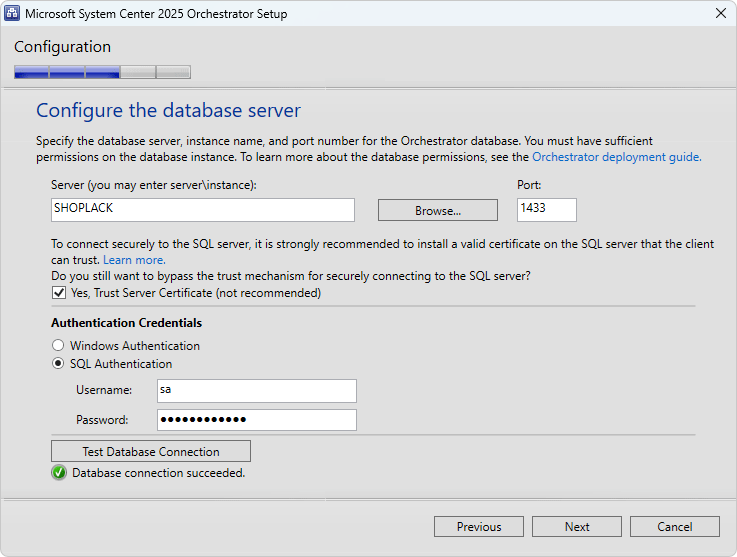Click the setup progress bar

(x=102, y=72)
